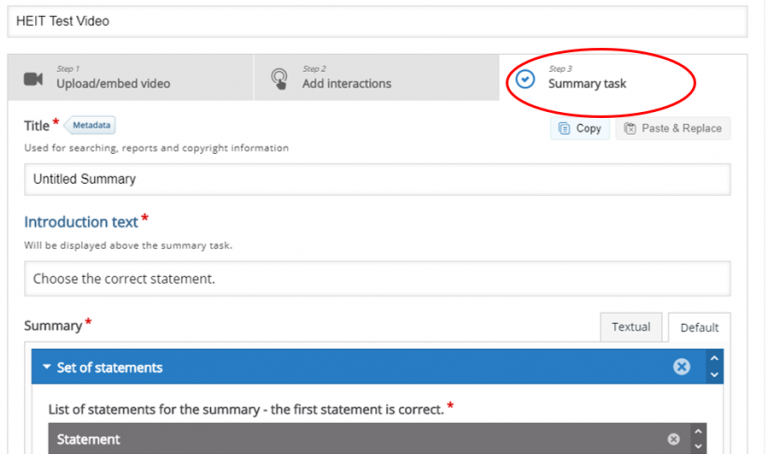Image resolution: width=768 pixels, height=454 pixels.
Task: Click the video camera icon in Step 1
Action: point(33,79)
